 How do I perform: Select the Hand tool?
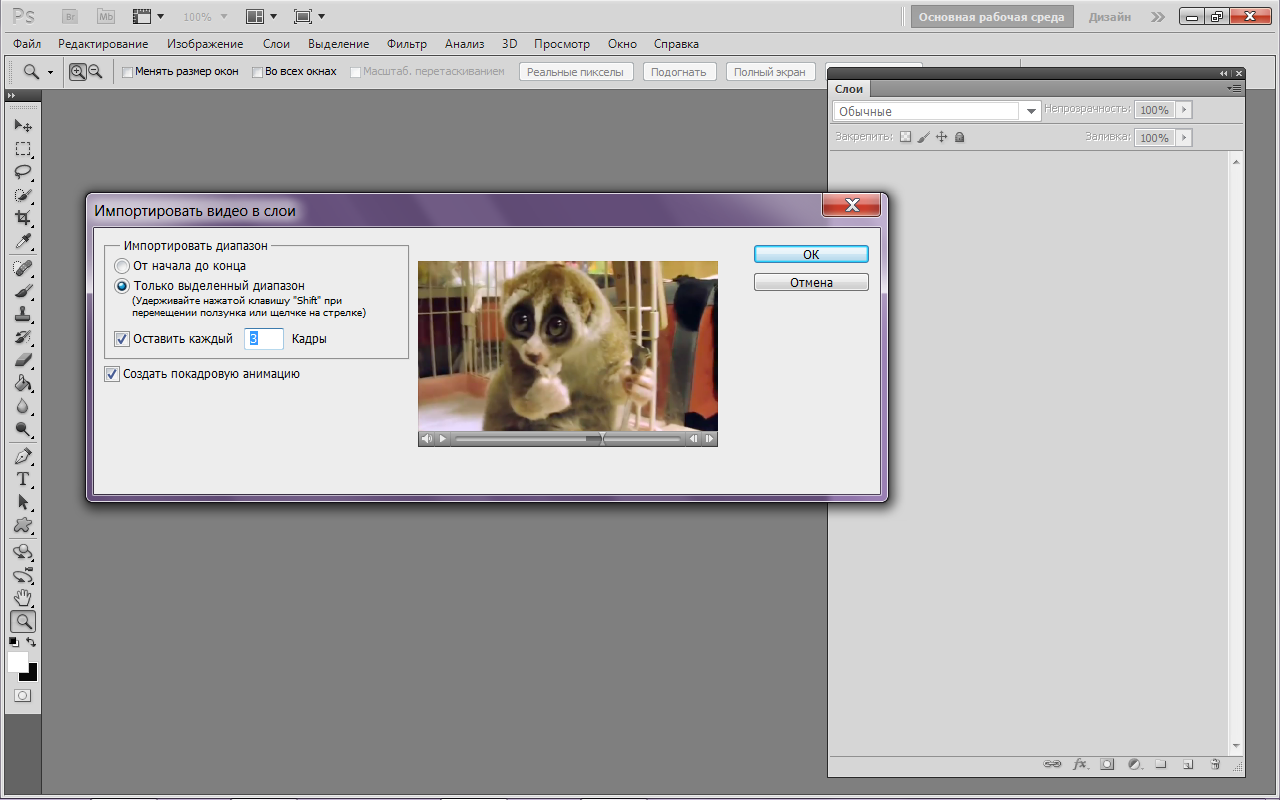click(x=23, y=598)
